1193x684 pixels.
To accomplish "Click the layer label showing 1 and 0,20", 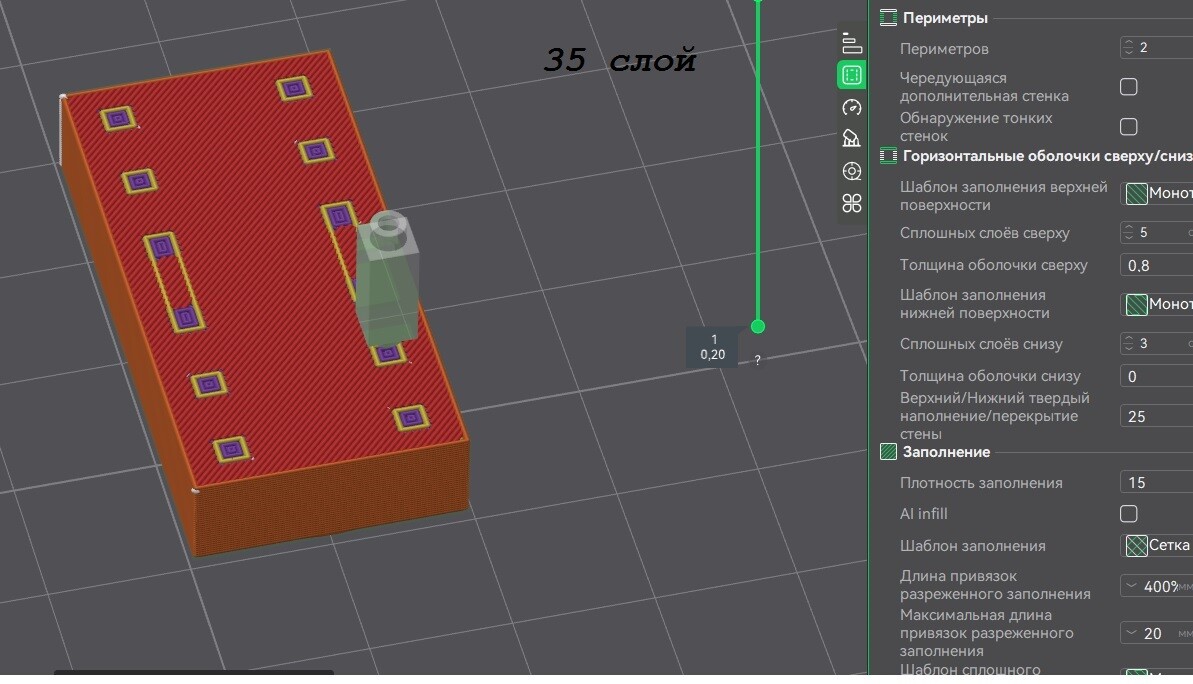I will coord(713,347).
